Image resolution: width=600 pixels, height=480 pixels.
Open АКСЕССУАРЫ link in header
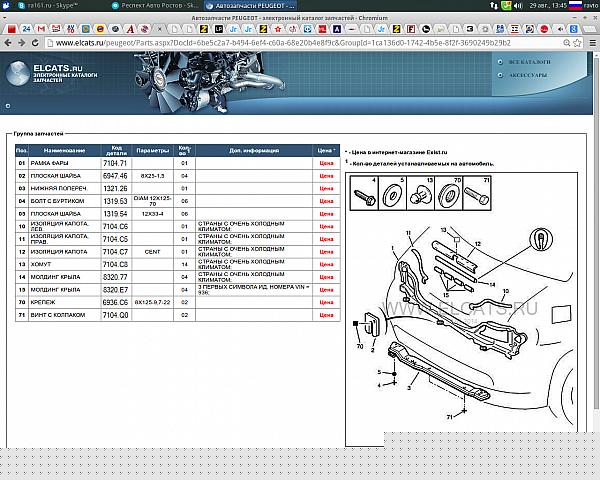point(528,75)
